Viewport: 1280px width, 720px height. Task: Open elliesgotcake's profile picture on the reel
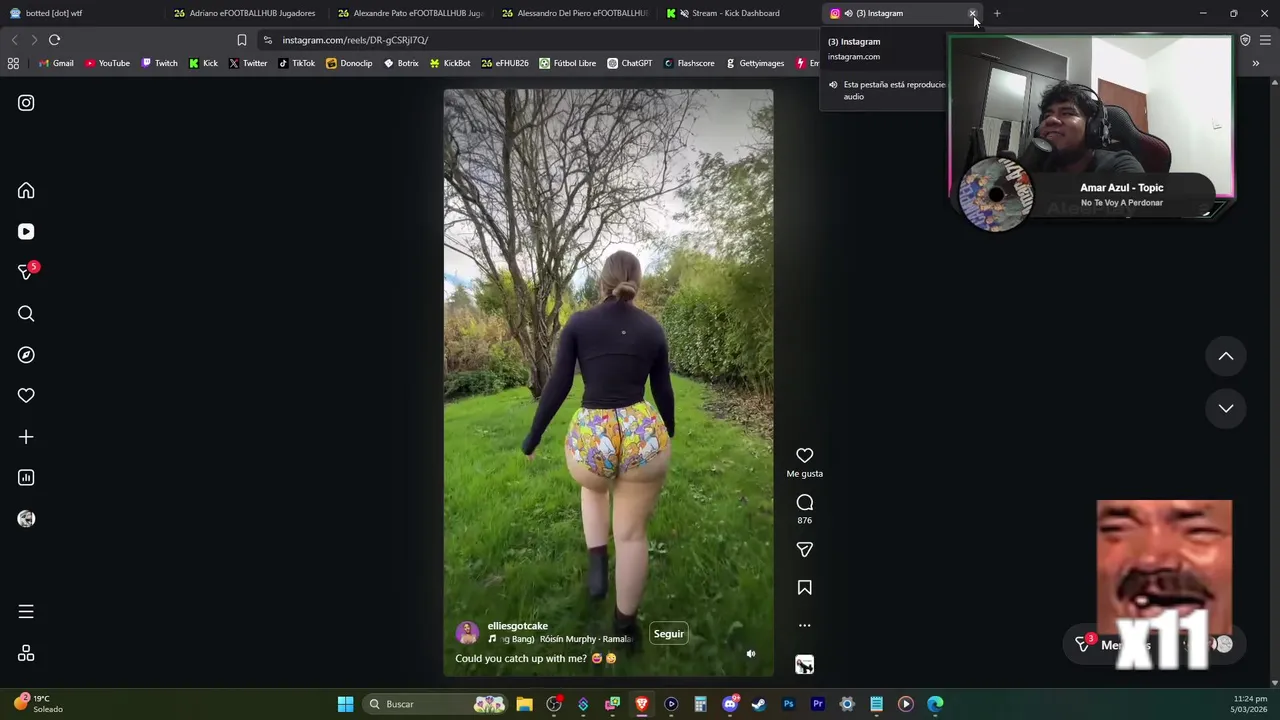(x=467, y=632)
